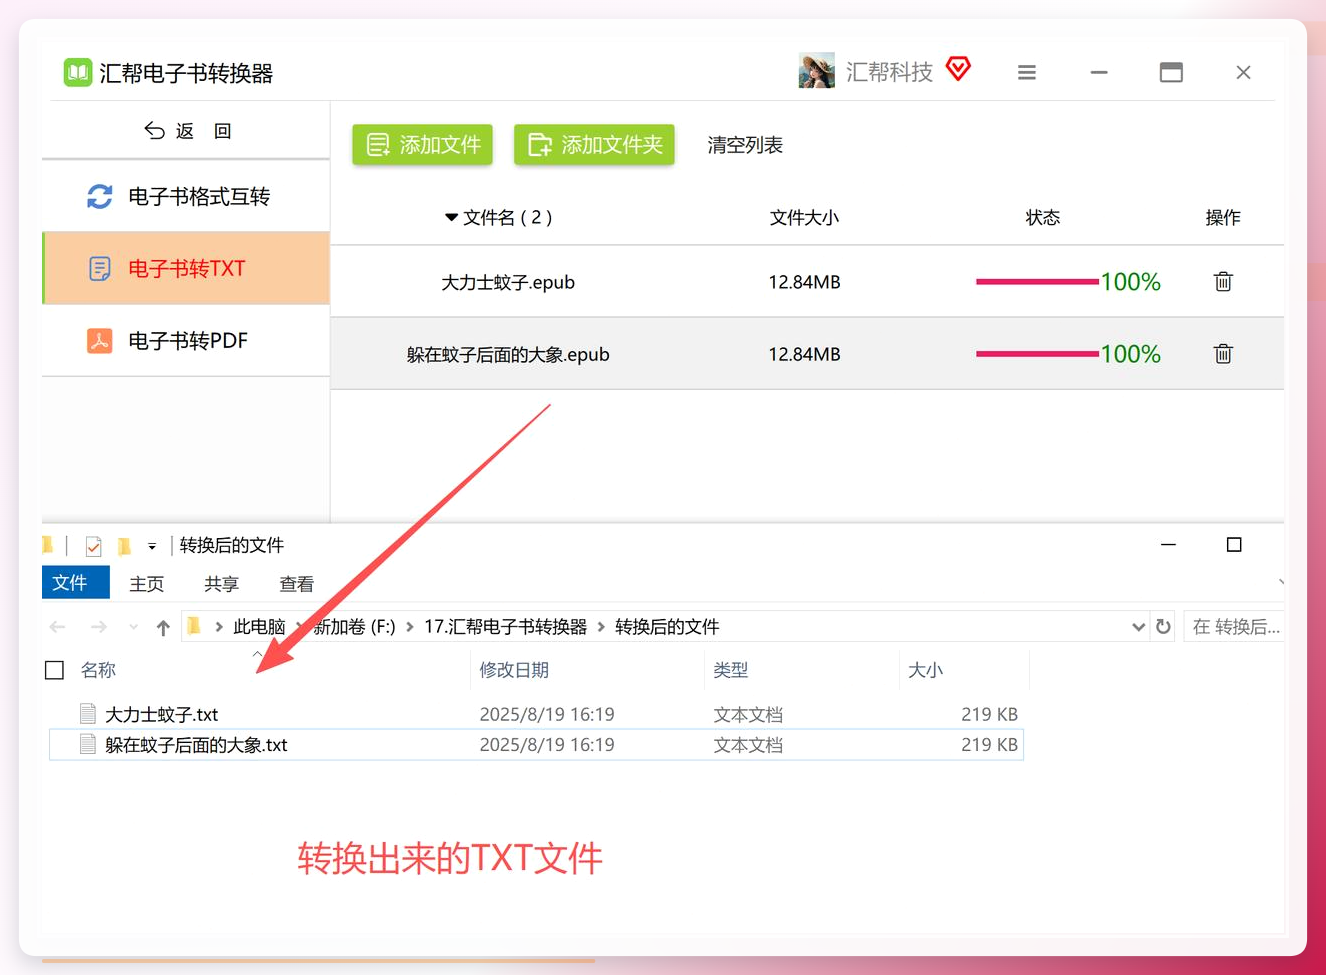Go up one folder level in Explorer
The height and width of the screenshot is (975, 1326).
pyautogui.click(x=163, y=627)
